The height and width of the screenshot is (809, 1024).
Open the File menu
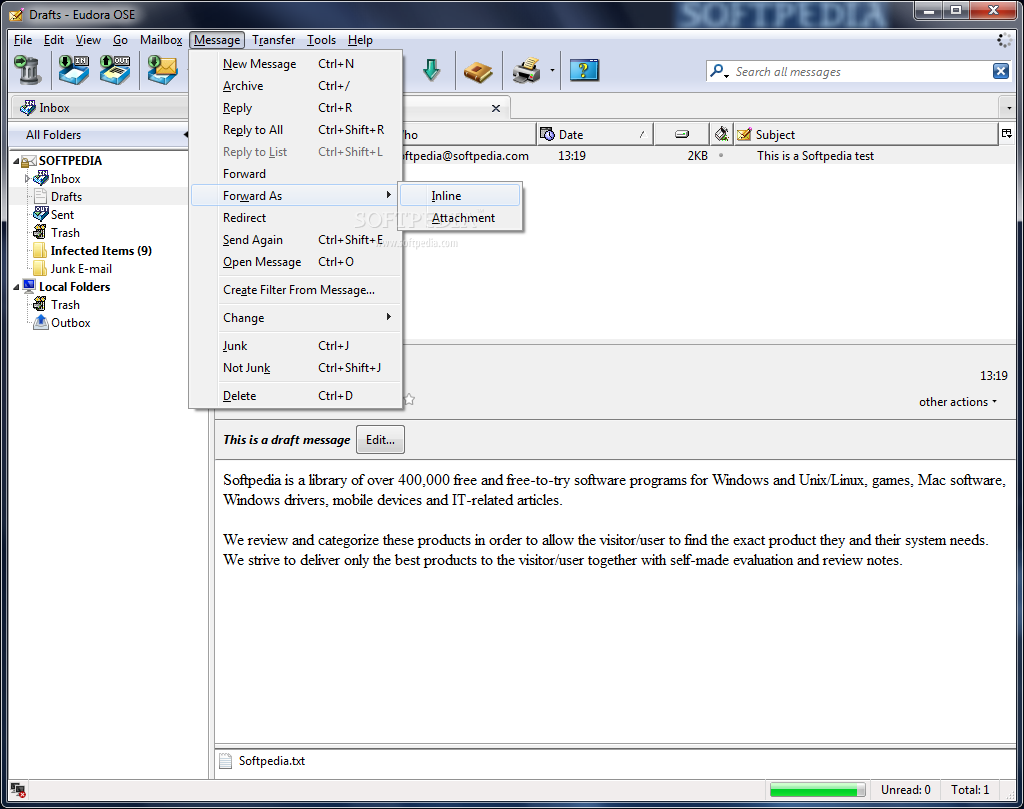click(x=23, y=40)
